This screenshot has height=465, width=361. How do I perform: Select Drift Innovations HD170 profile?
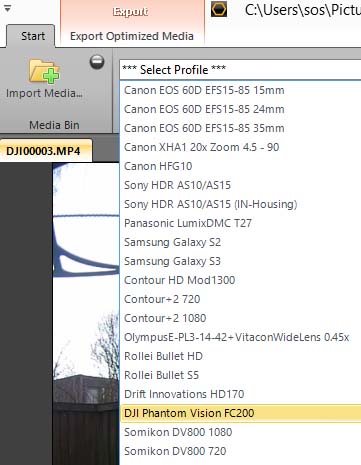click(x=240, y=394)
